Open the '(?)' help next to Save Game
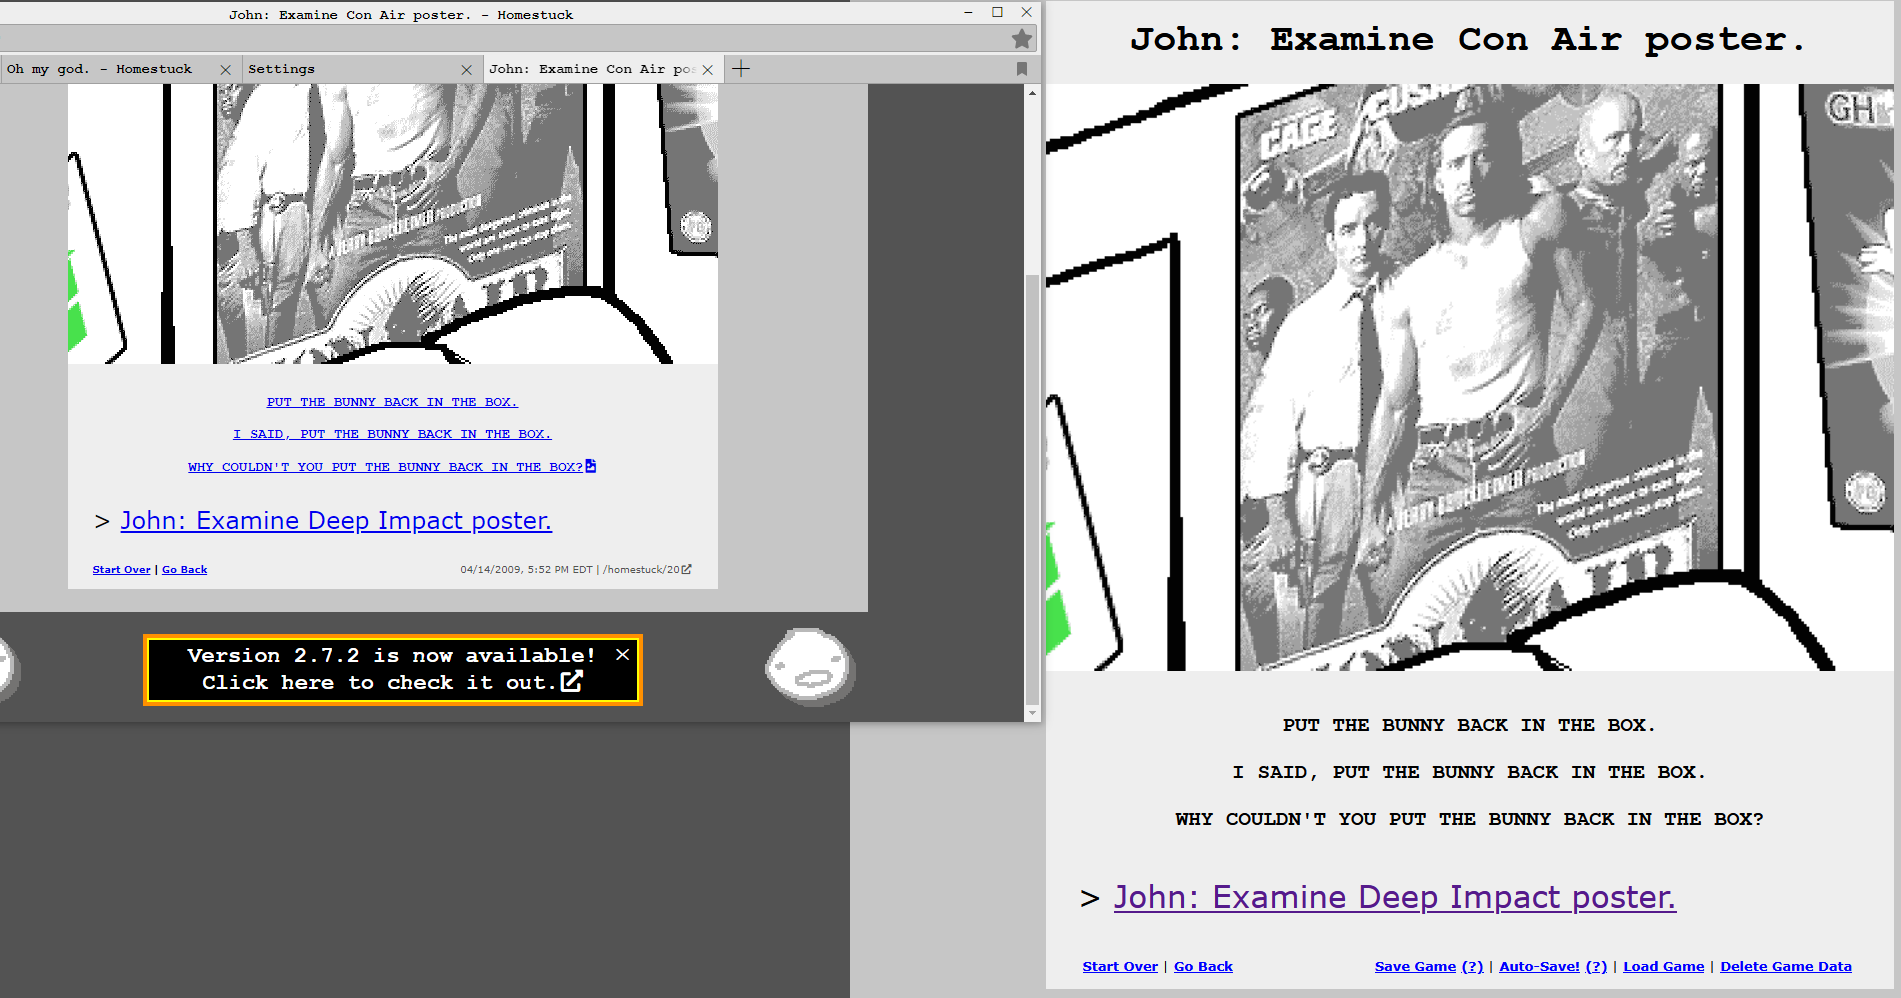The height and width of the screenshot is (998, 1901). point(1472,966)
